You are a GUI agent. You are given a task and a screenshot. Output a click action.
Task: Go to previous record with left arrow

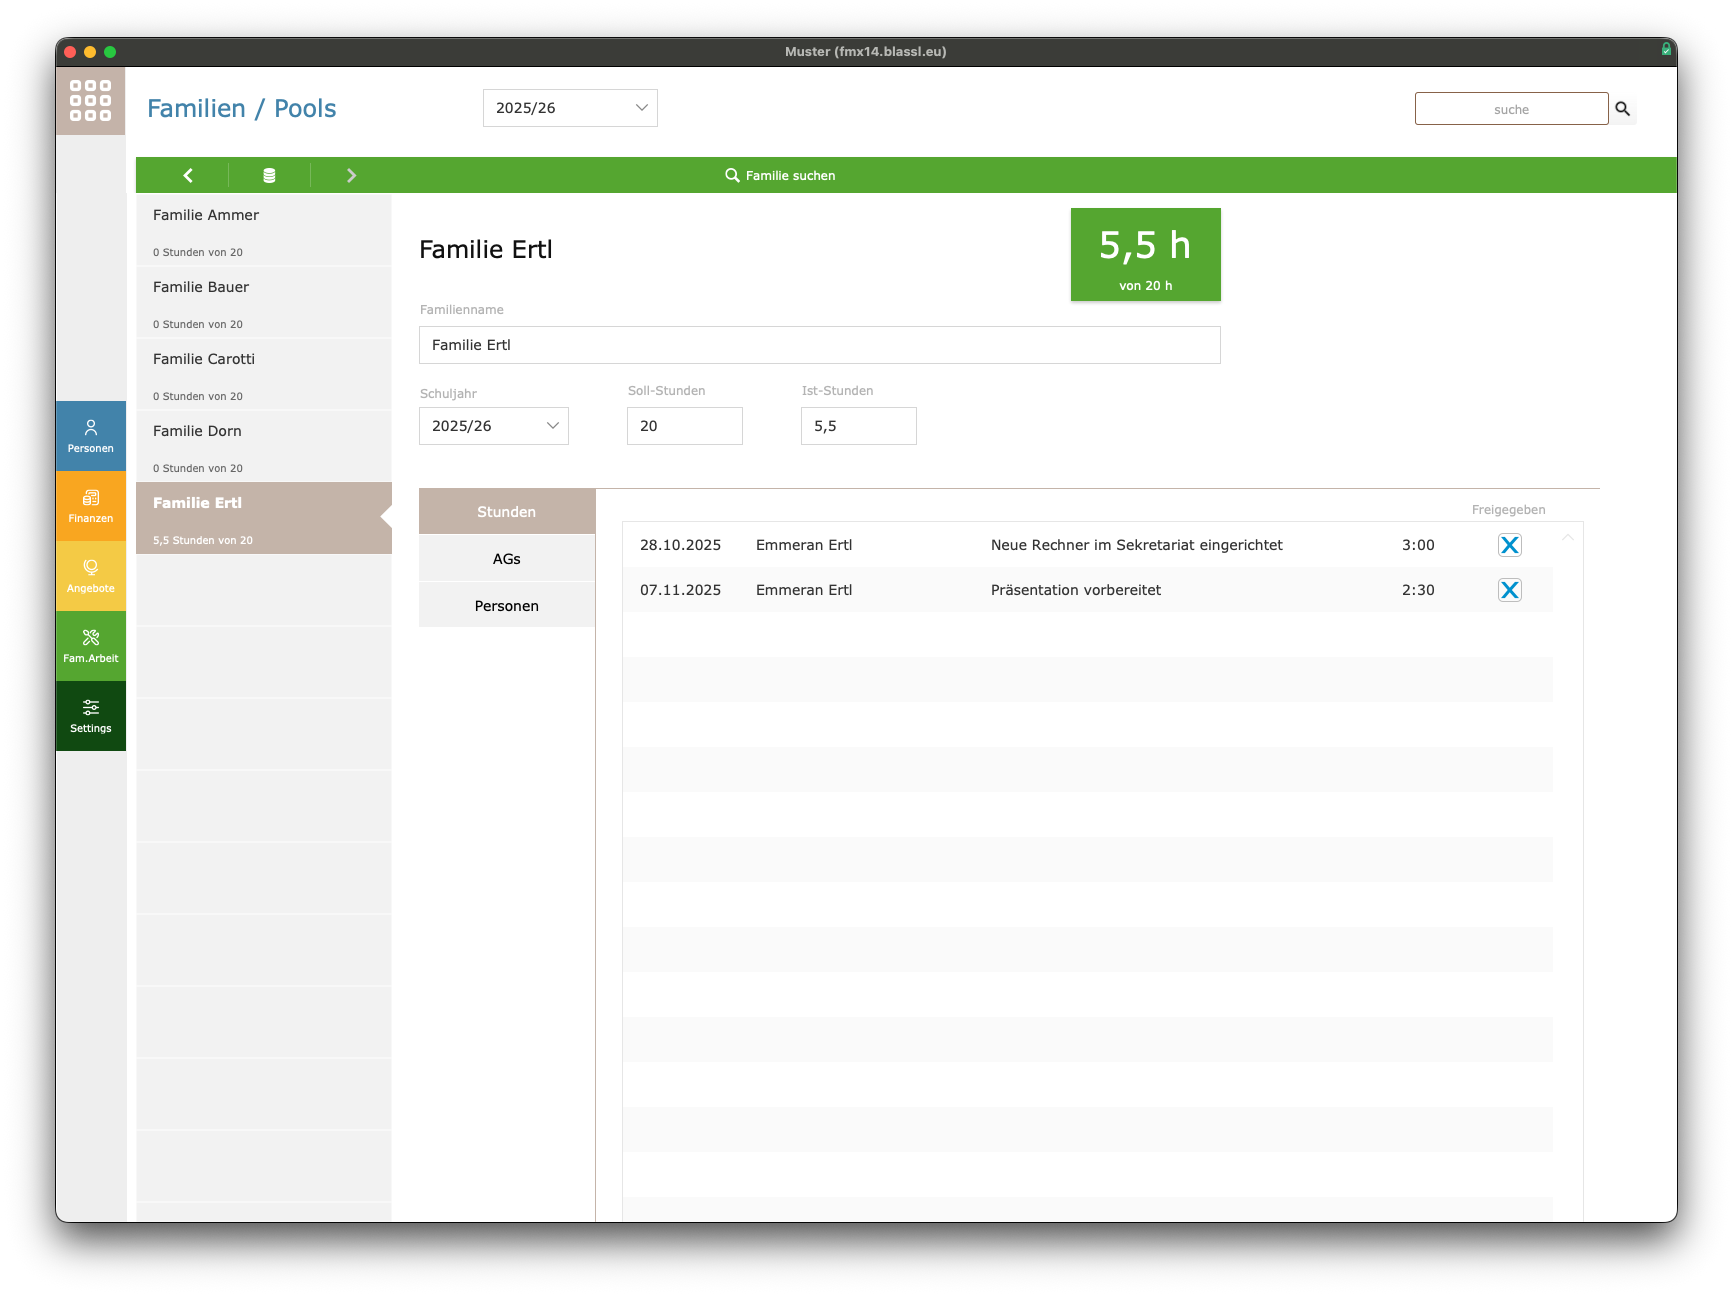tap(188, 175)
